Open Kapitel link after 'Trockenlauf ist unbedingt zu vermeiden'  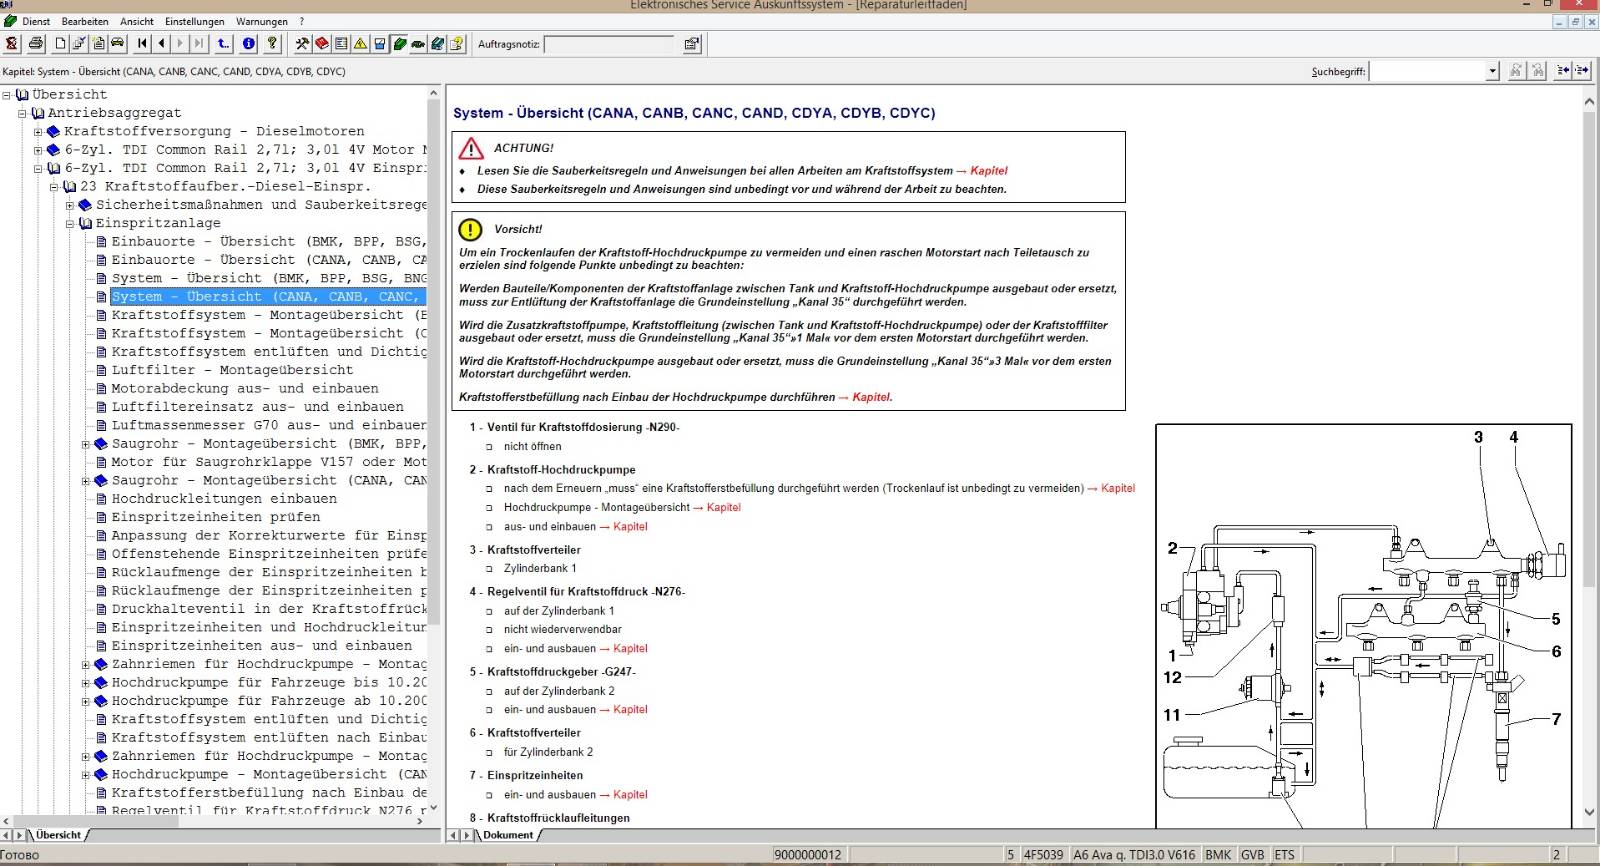[x=1117, y=489]
